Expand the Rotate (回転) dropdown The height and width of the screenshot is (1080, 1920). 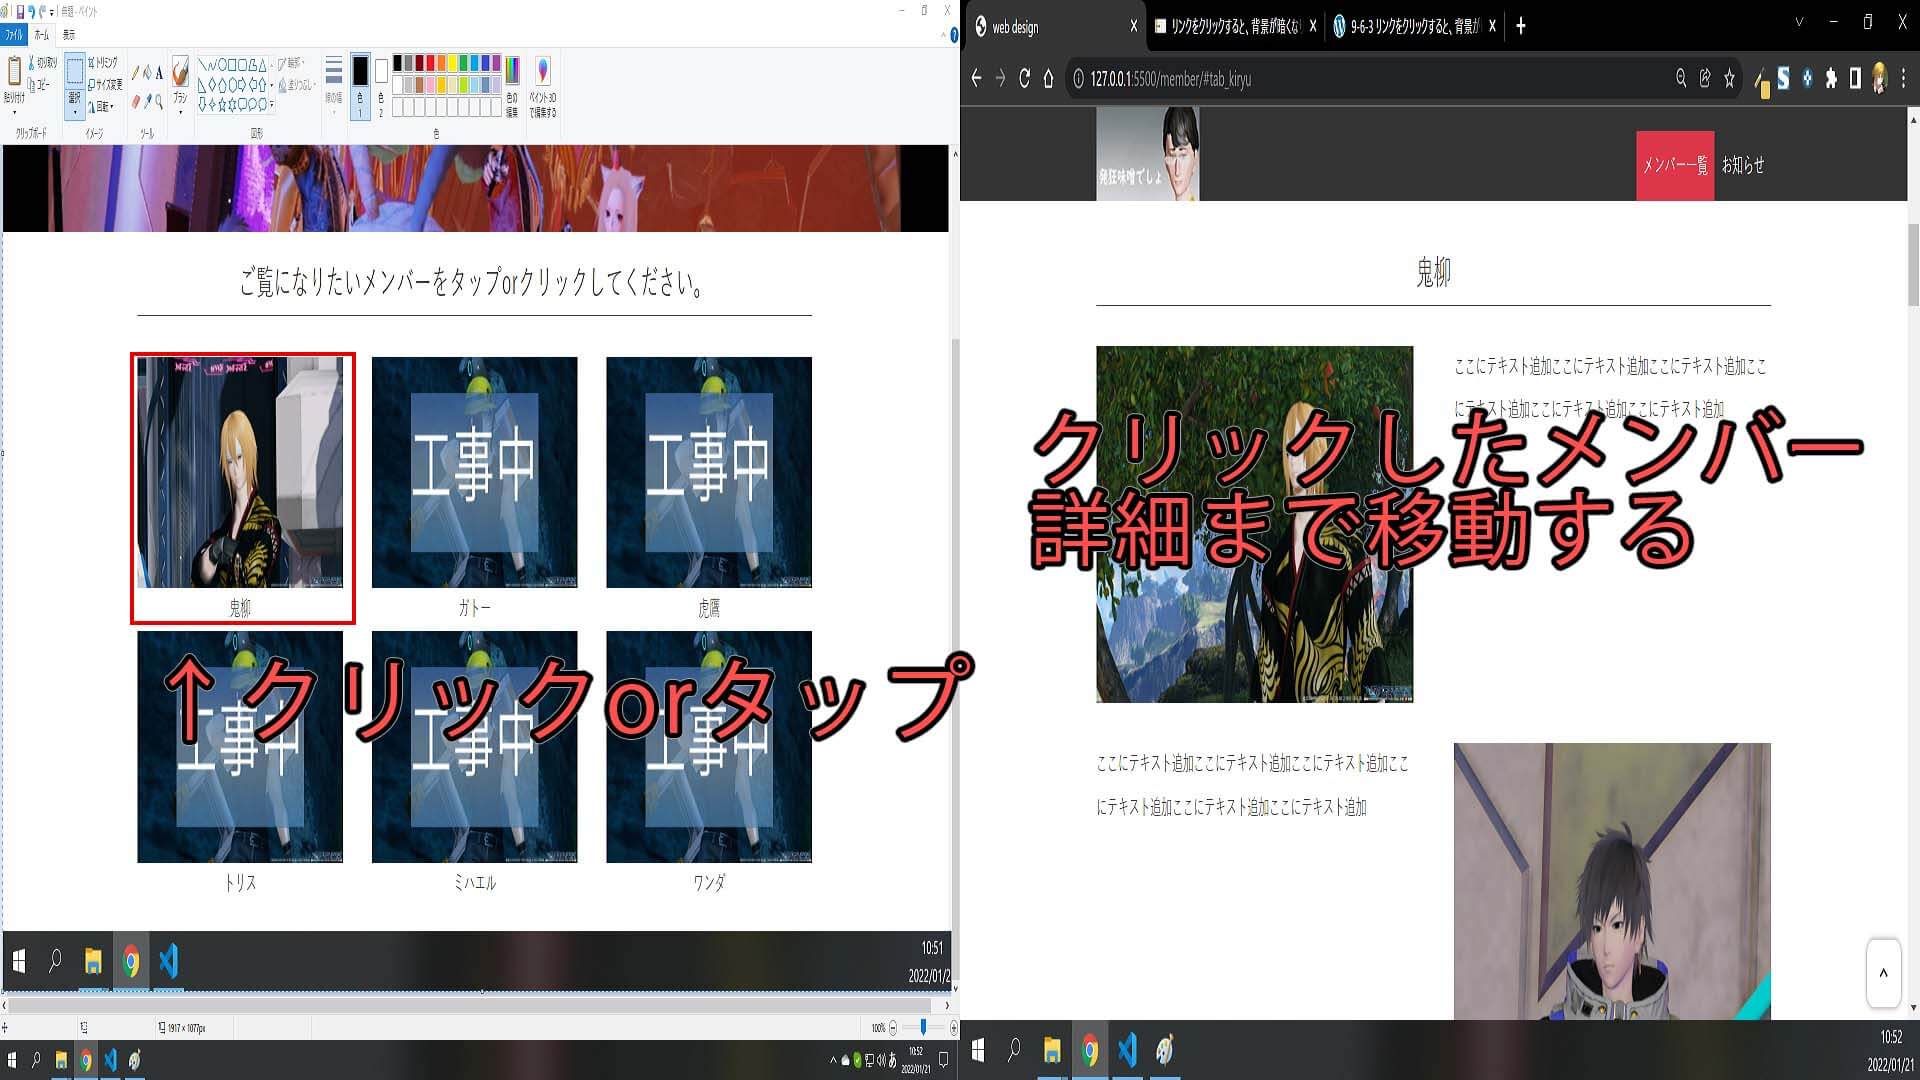102,107
